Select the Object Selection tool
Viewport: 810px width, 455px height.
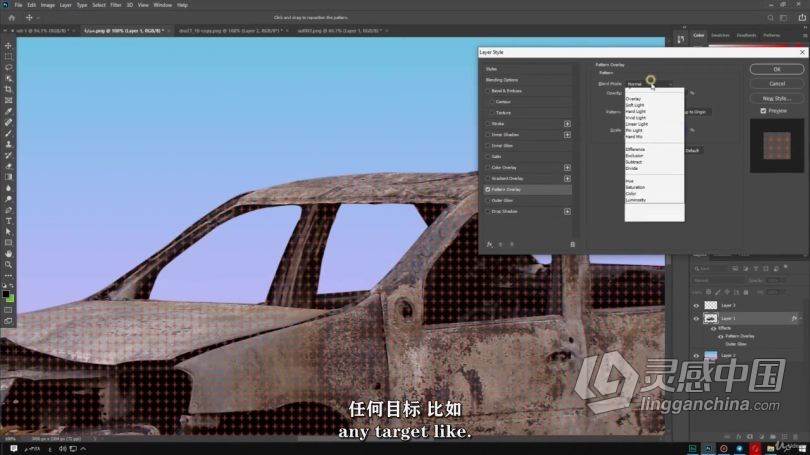click(x=8, y=79)
